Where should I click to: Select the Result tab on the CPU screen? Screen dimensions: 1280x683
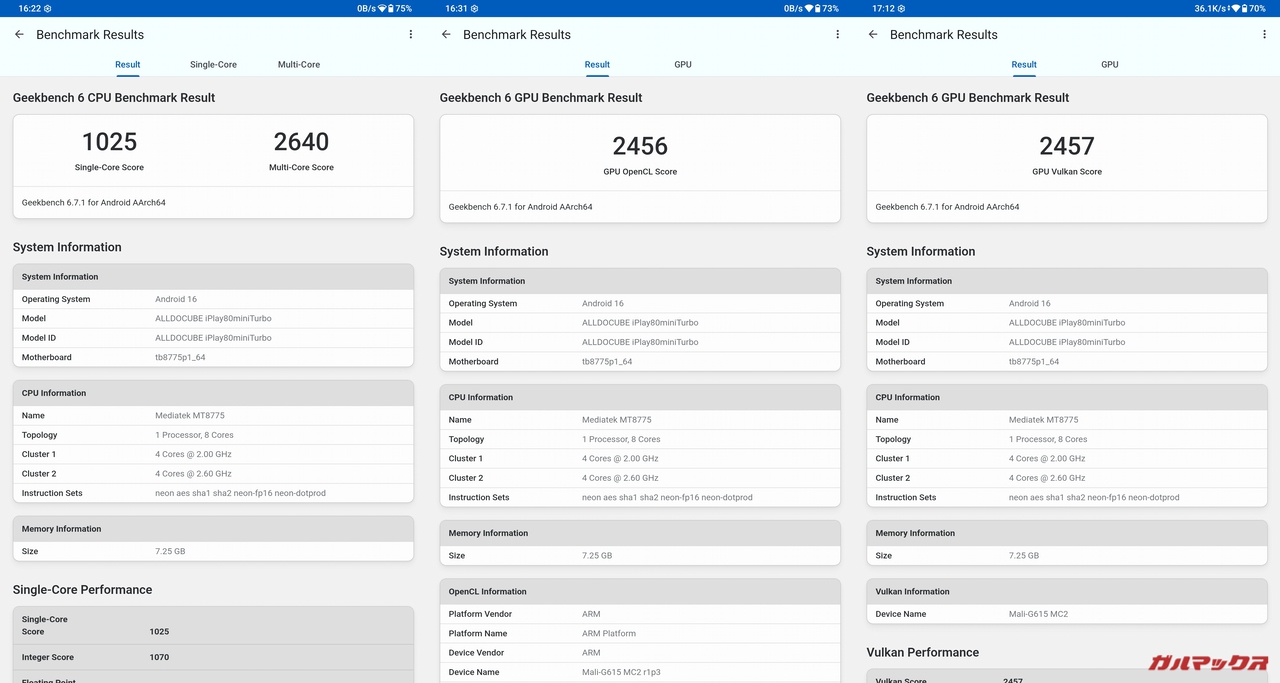pos(127,64)
